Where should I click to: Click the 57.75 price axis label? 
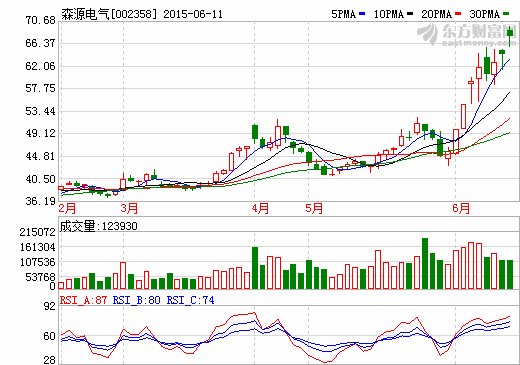pos(40,88)
